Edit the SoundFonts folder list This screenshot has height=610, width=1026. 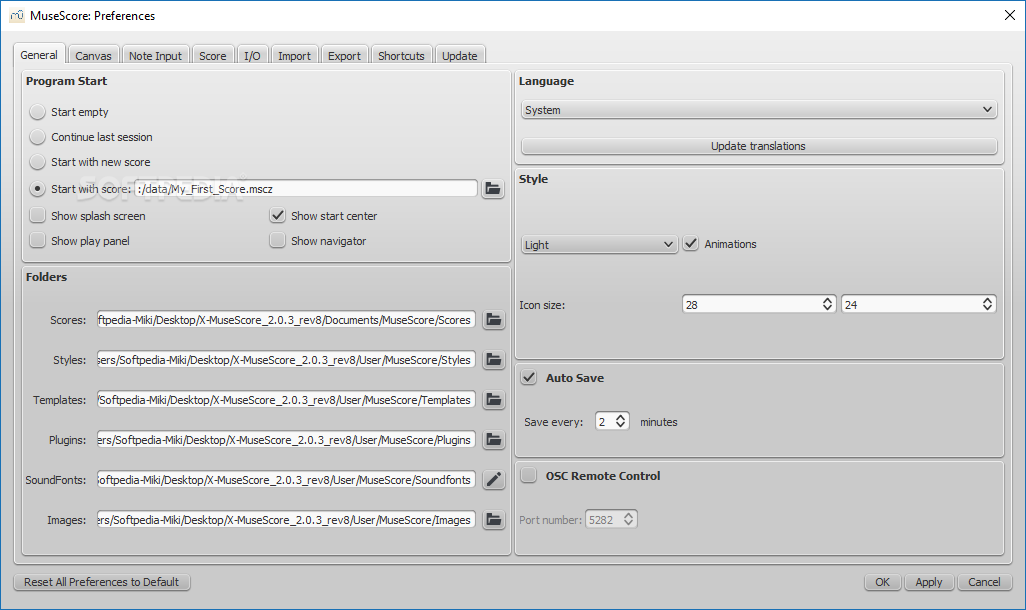[494, 480]
